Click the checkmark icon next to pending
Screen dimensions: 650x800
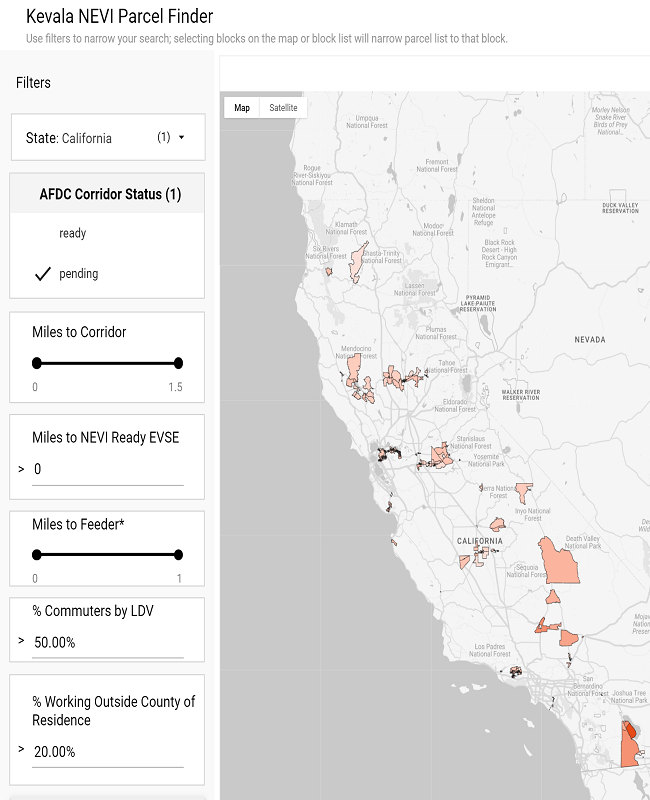43,273
